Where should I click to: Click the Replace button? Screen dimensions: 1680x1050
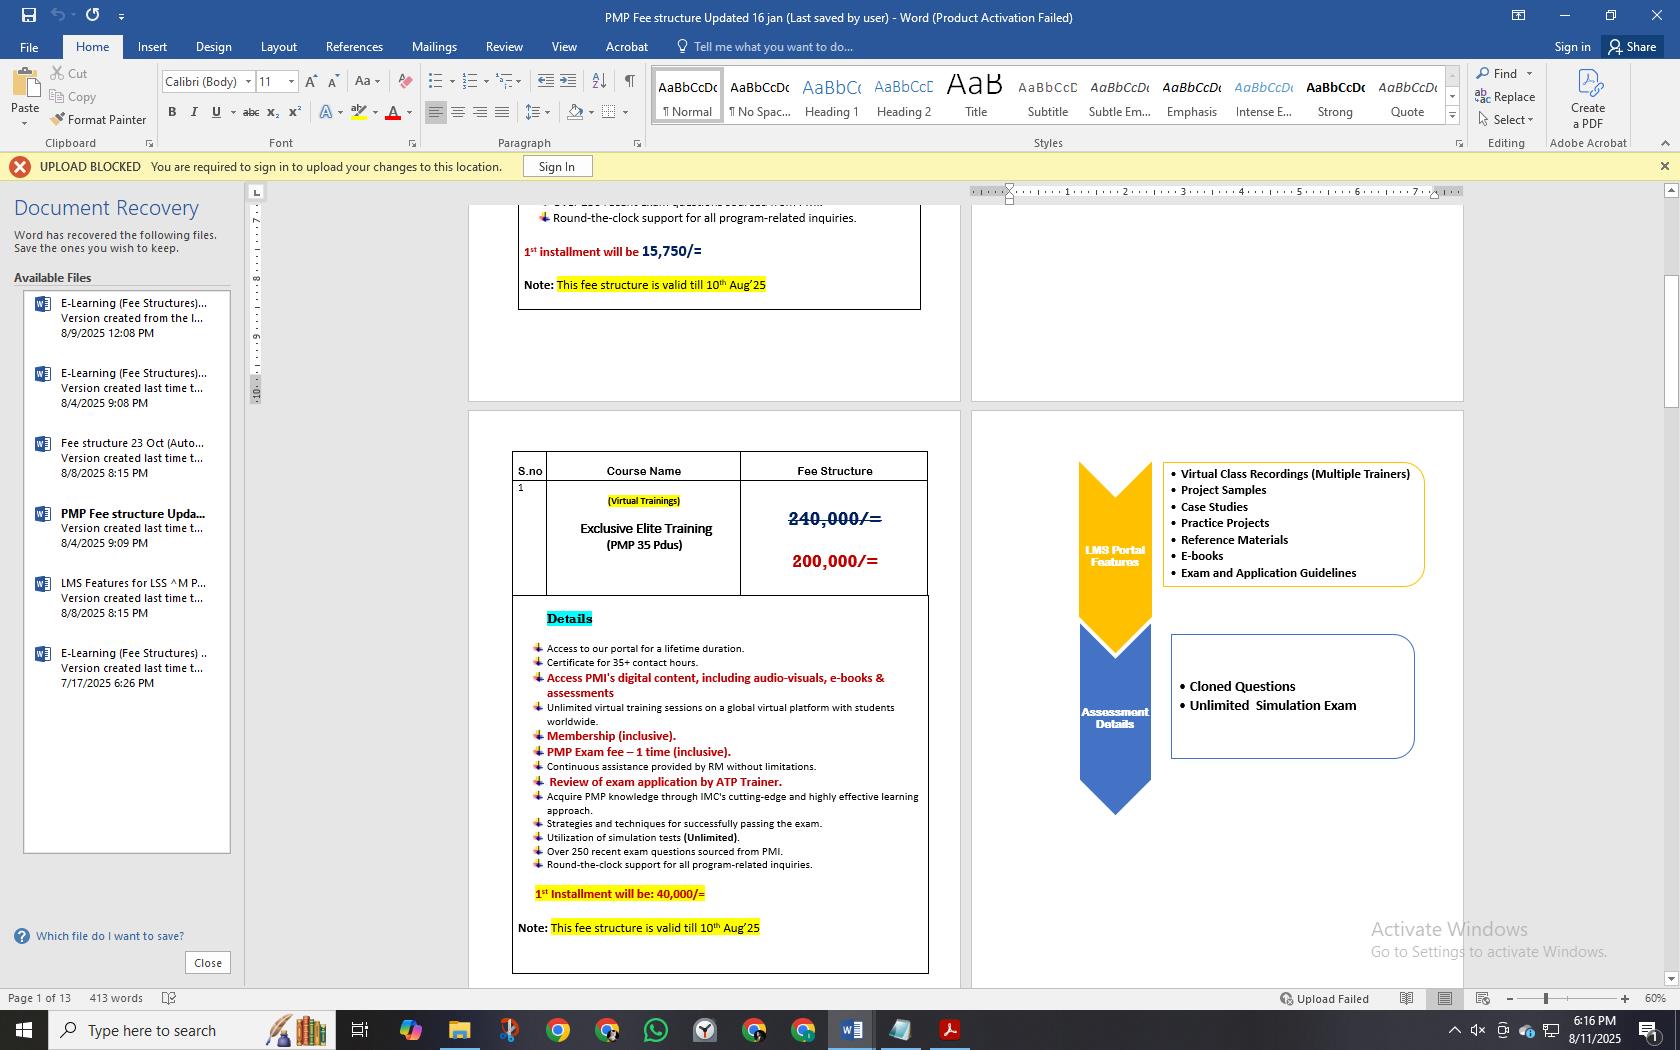click(1505, 97)
